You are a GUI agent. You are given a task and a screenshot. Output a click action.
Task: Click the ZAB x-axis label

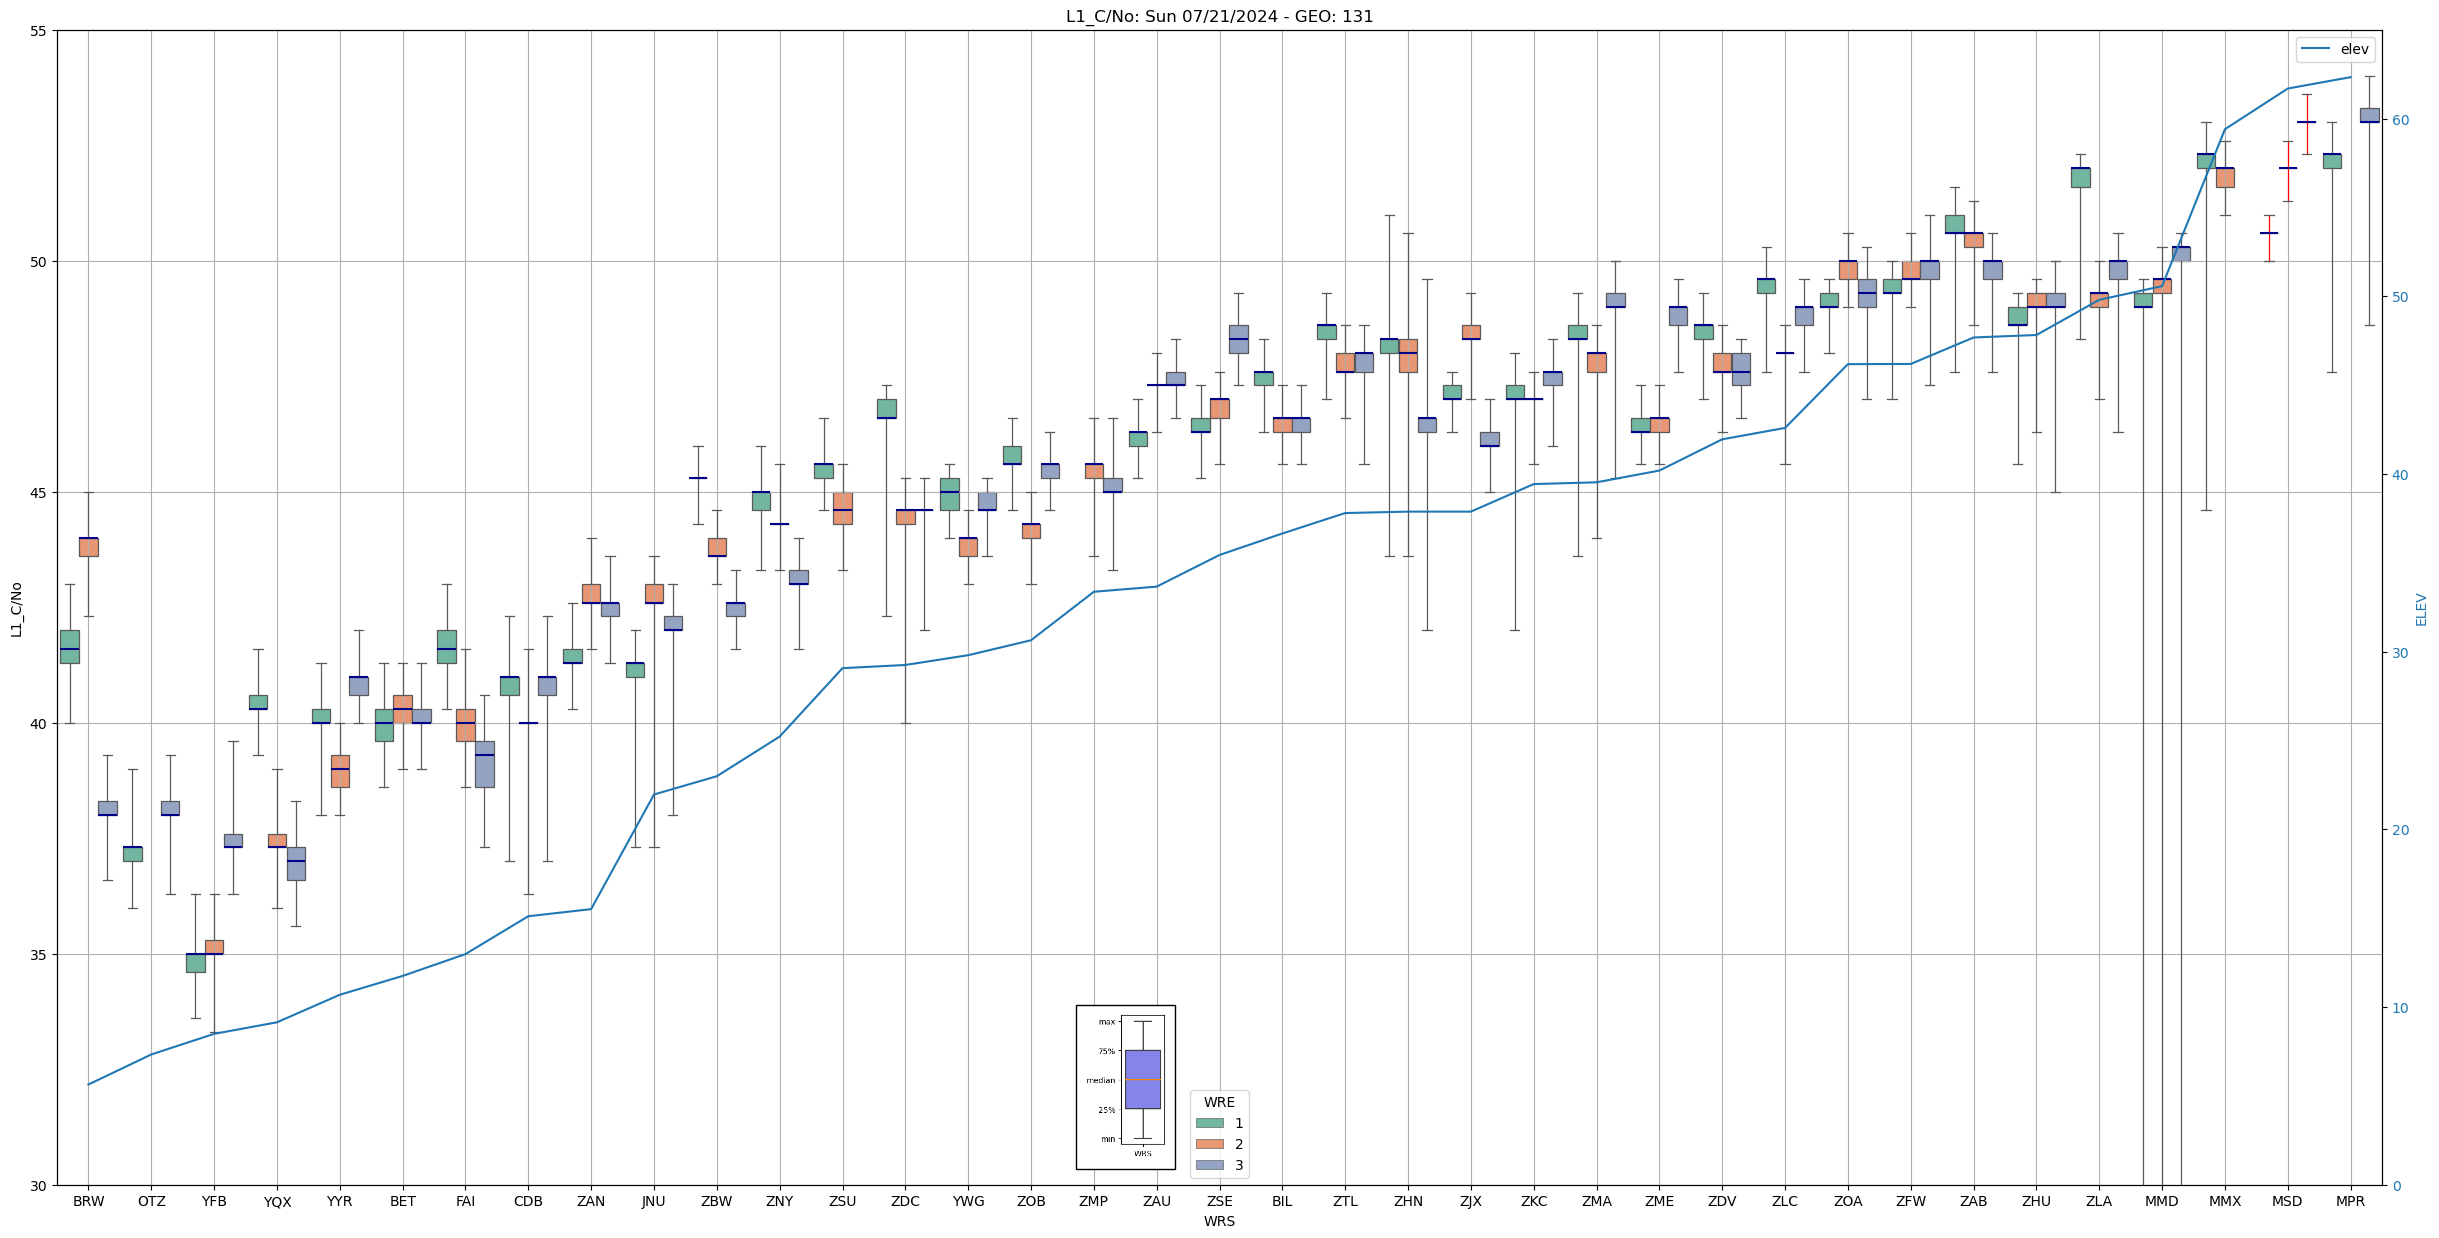(x=1974, y=1201)
